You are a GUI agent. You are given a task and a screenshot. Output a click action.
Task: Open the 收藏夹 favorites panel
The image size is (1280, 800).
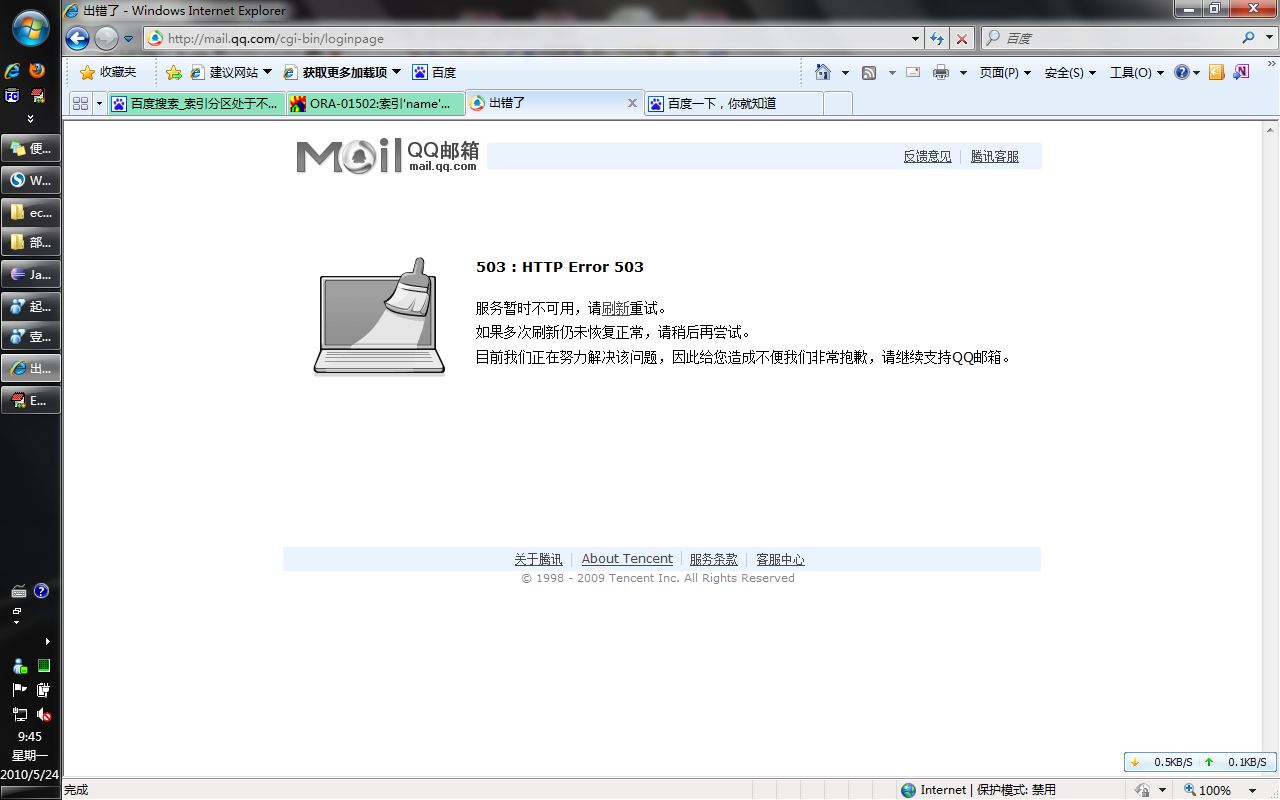click(x=108, y=72)
